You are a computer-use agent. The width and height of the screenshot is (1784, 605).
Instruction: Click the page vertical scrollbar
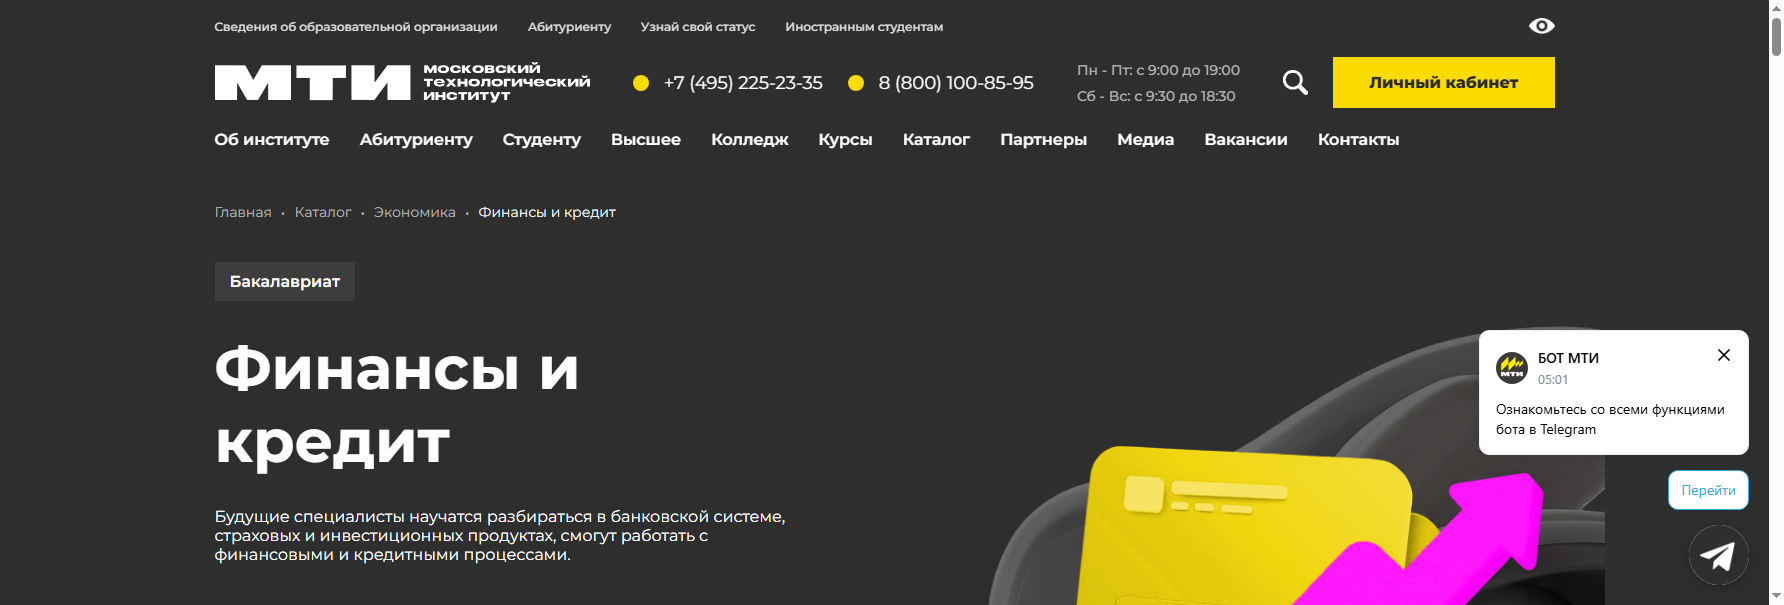click(1776, 302)
